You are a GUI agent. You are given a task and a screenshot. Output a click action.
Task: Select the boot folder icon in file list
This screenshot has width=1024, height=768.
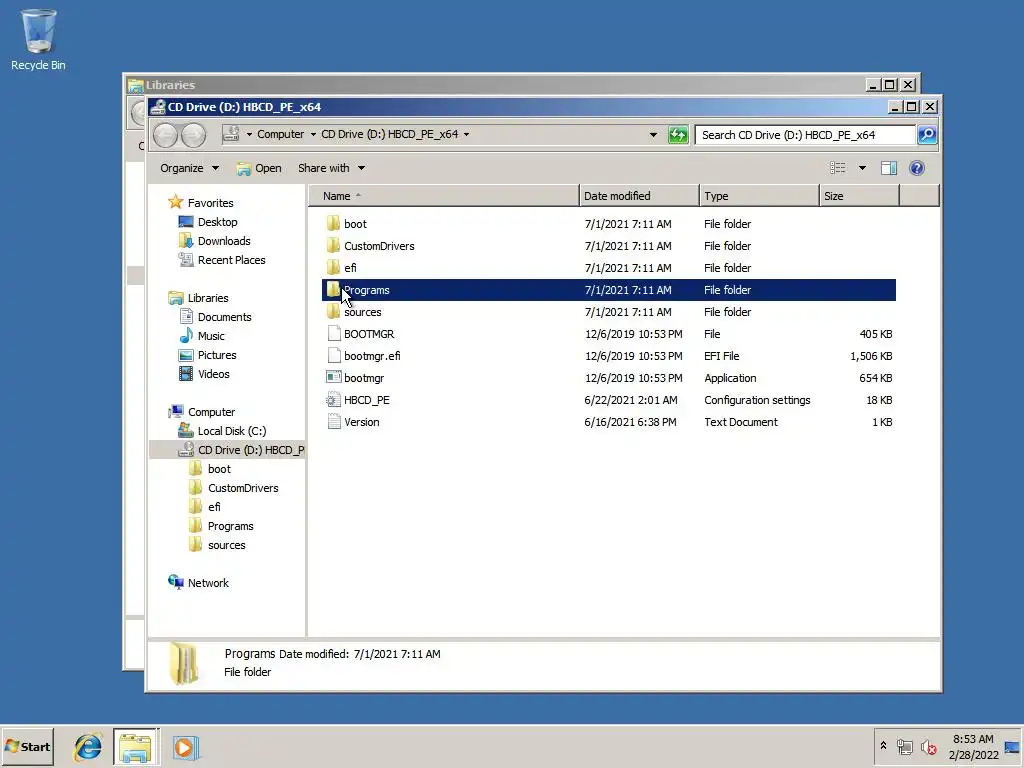tap(333, 223)
